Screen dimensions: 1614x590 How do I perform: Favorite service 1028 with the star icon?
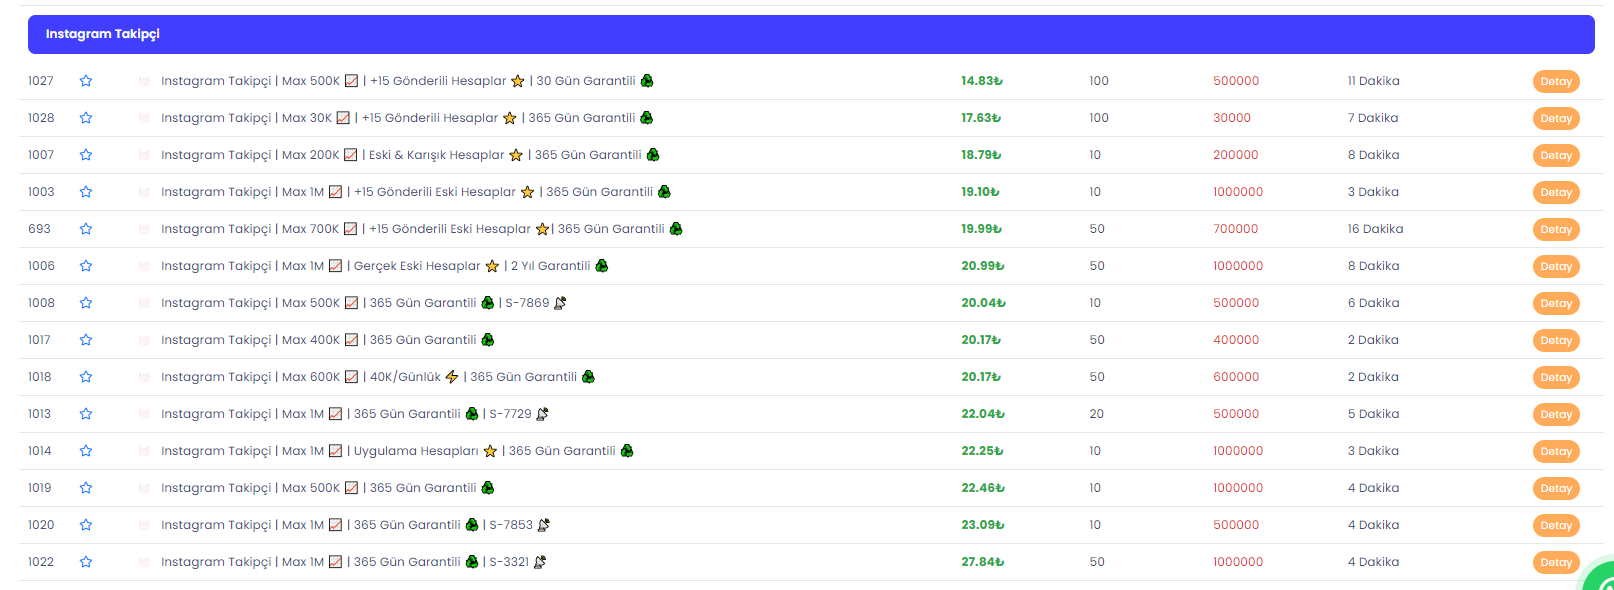pyautogui.click(x=86, y=118)
